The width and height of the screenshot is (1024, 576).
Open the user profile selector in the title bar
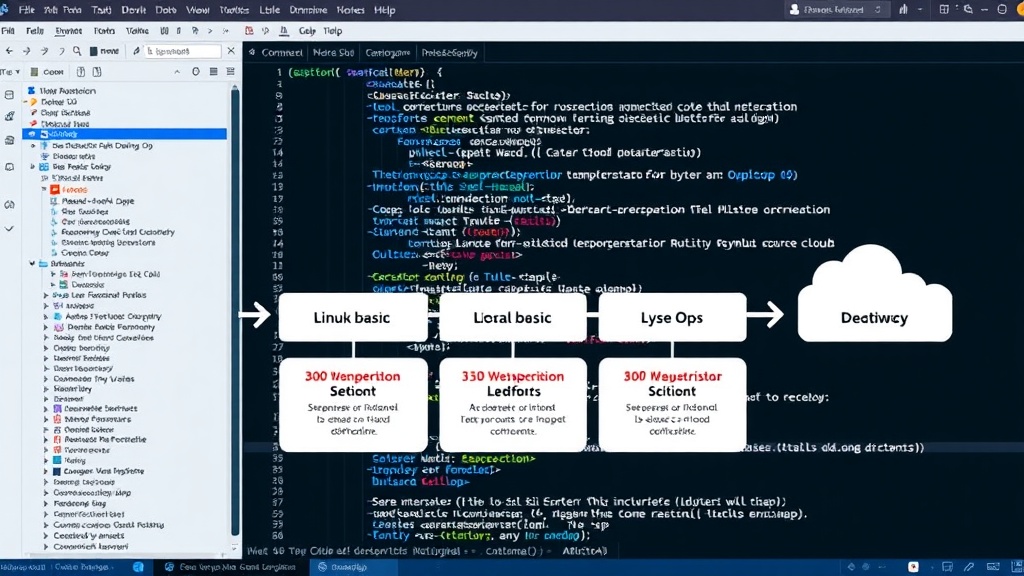coord(835,10)
